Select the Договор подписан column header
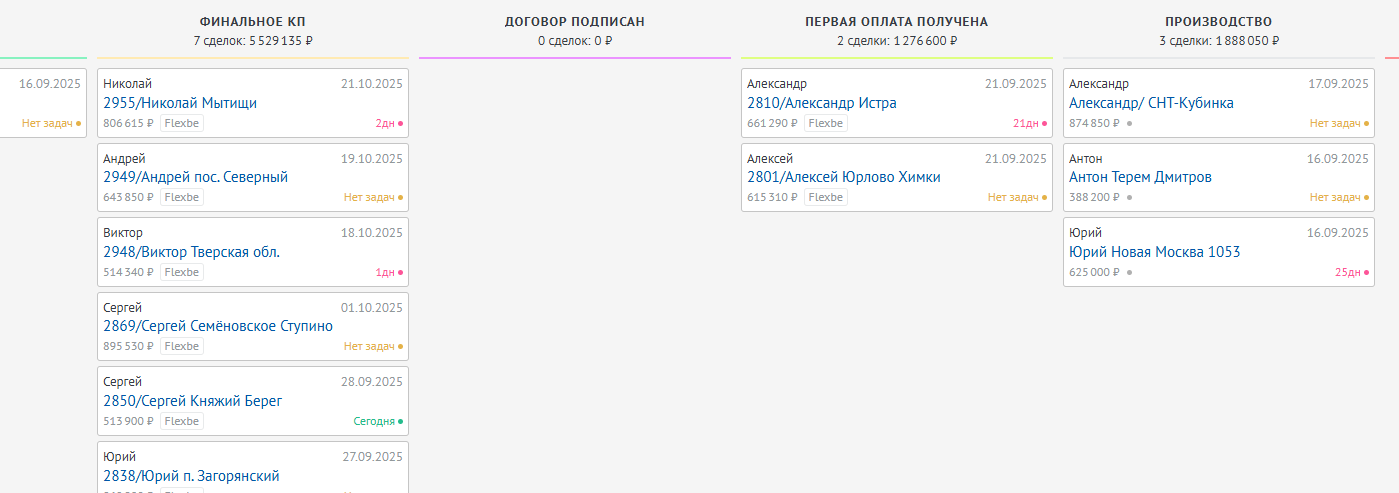 tap(574, 21)
